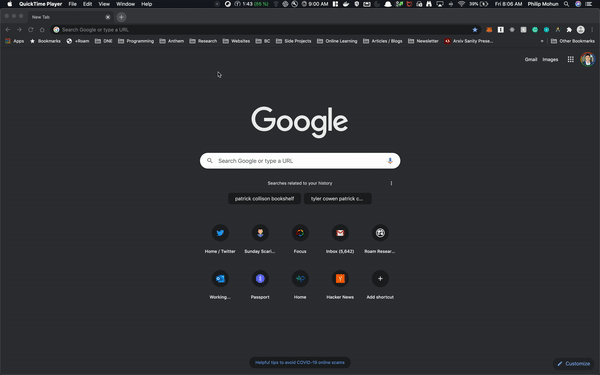Expand the Newsletter bookmarks folder
Viewport: 600px width, 375px height.
(423, 41)
